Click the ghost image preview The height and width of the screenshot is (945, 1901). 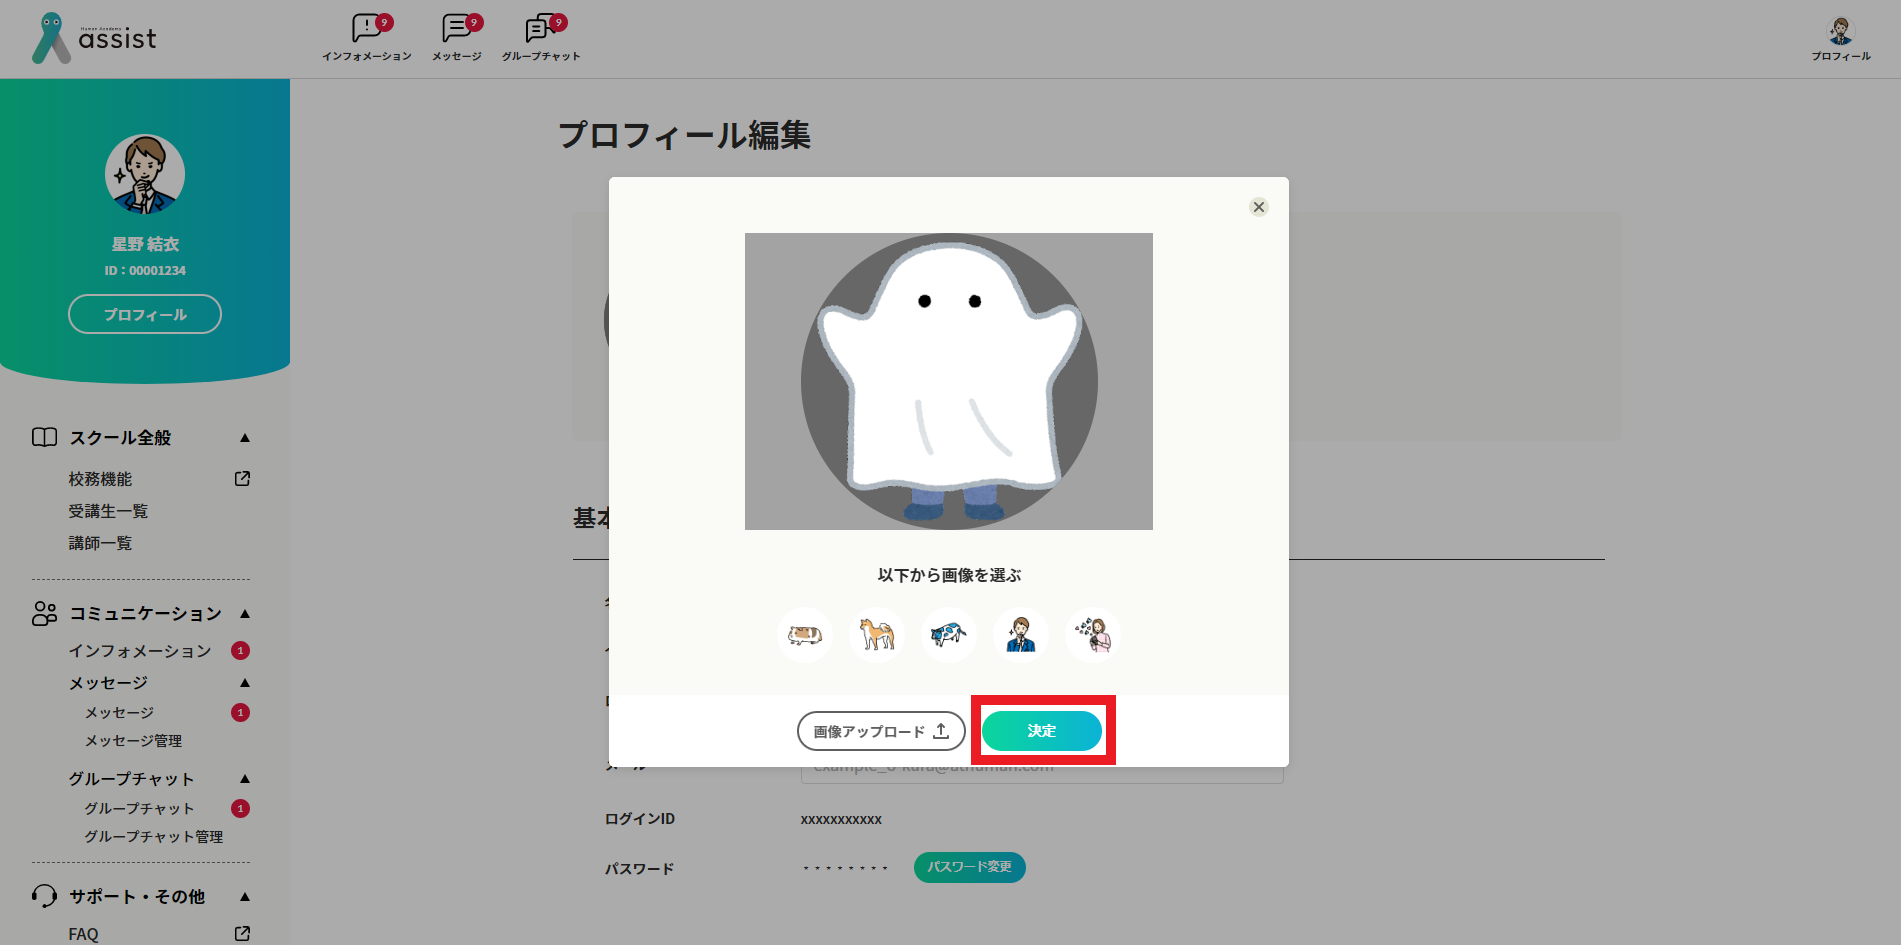(948, 381)
